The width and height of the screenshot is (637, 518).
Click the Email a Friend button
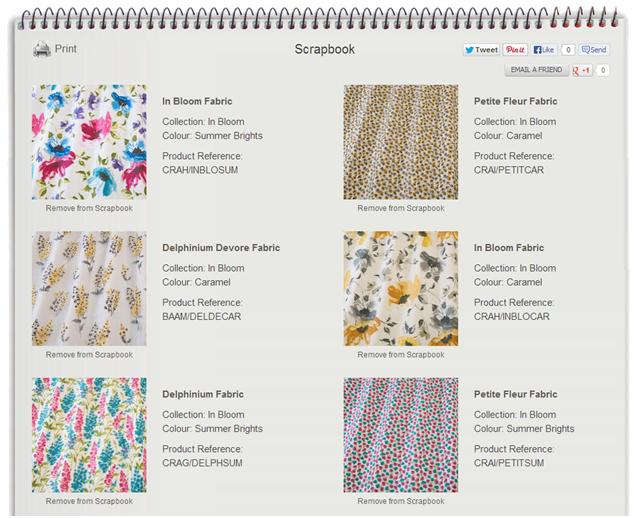tap(536, 70)
